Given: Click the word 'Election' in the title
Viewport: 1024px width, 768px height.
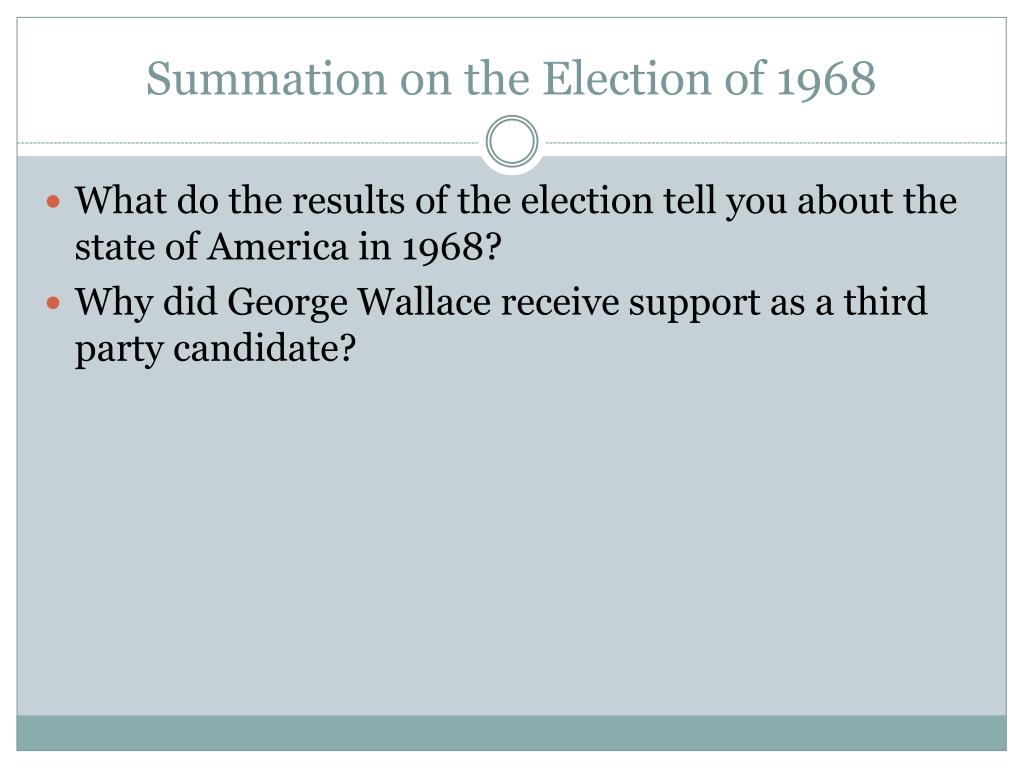Looking at the screenshot, I should click(x=627, y=78).
